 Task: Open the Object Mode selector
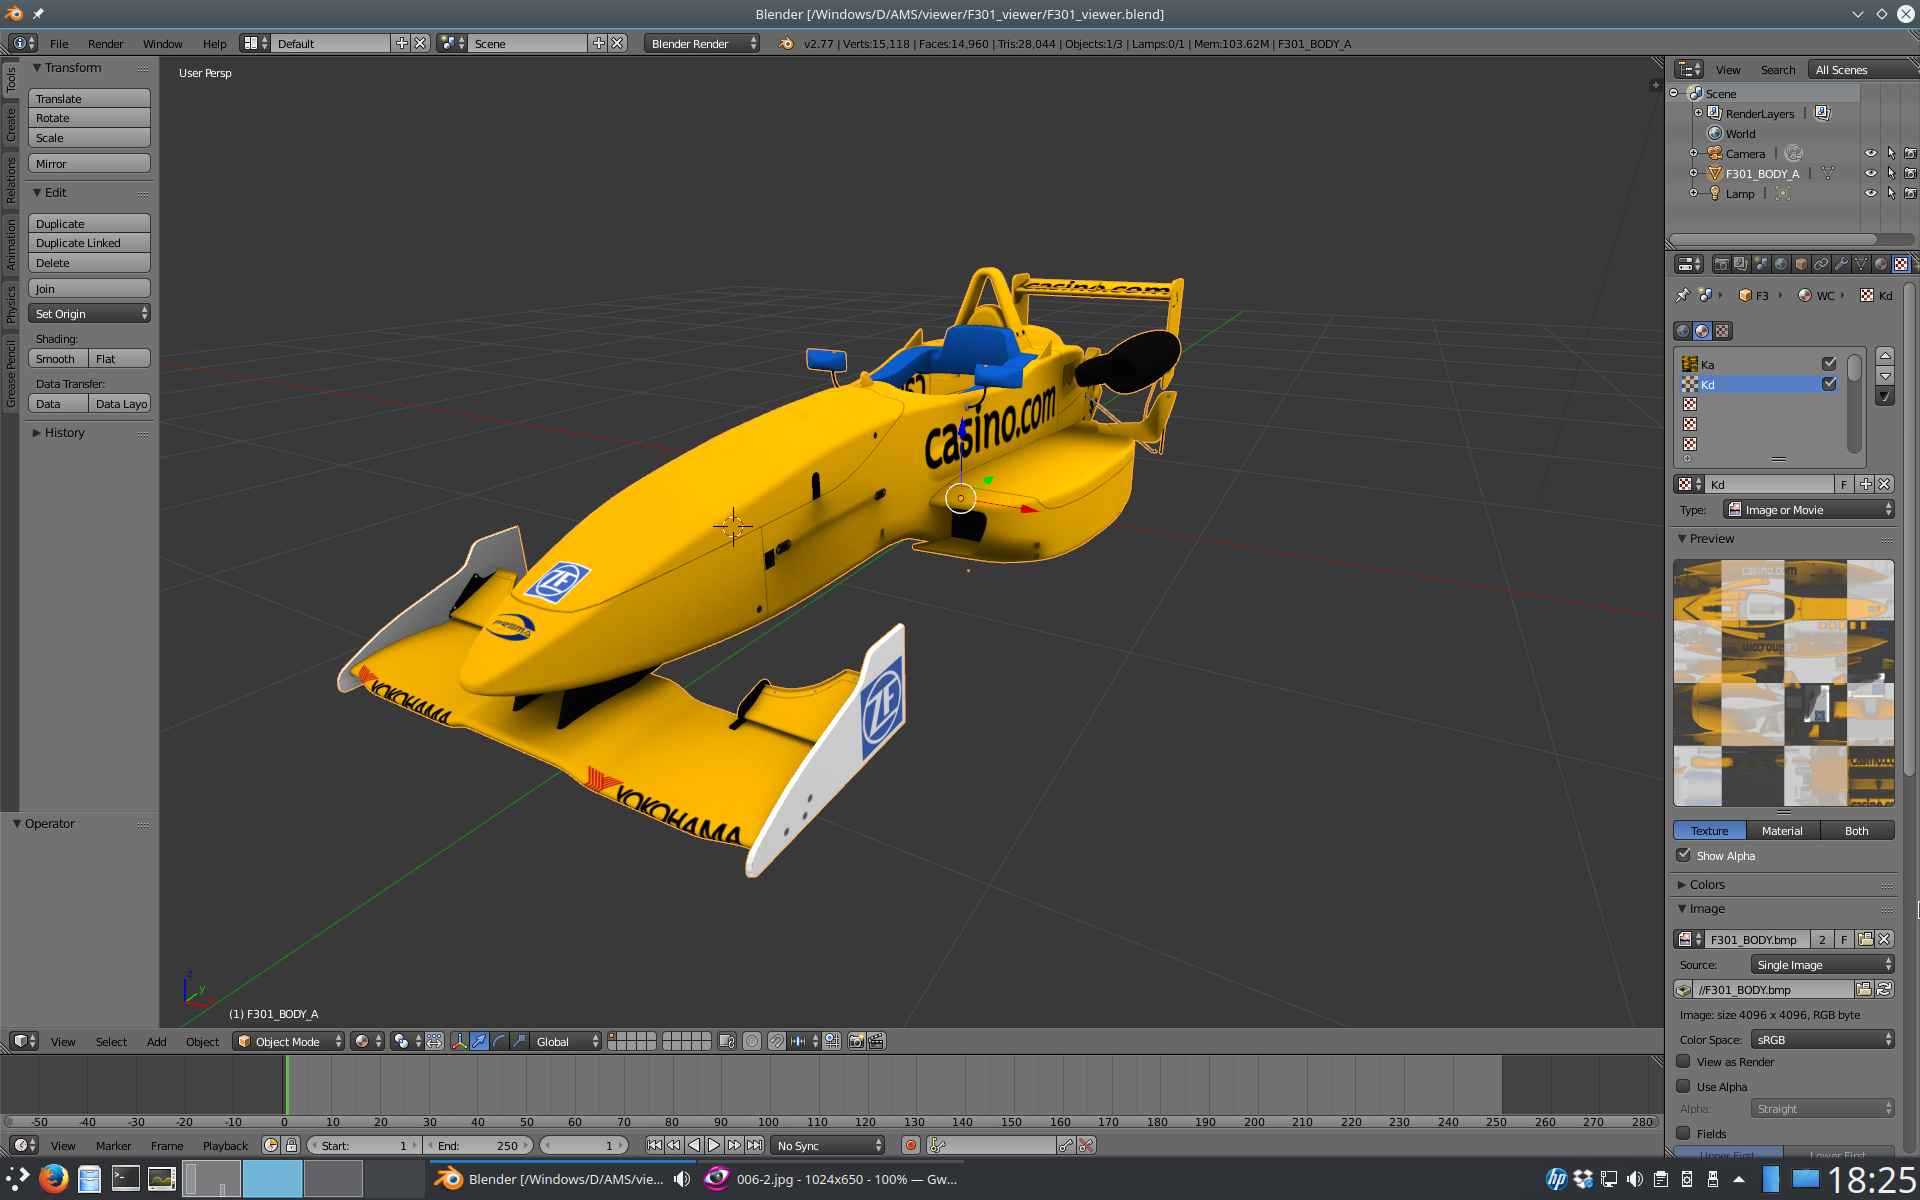(x=289, y=1041)
